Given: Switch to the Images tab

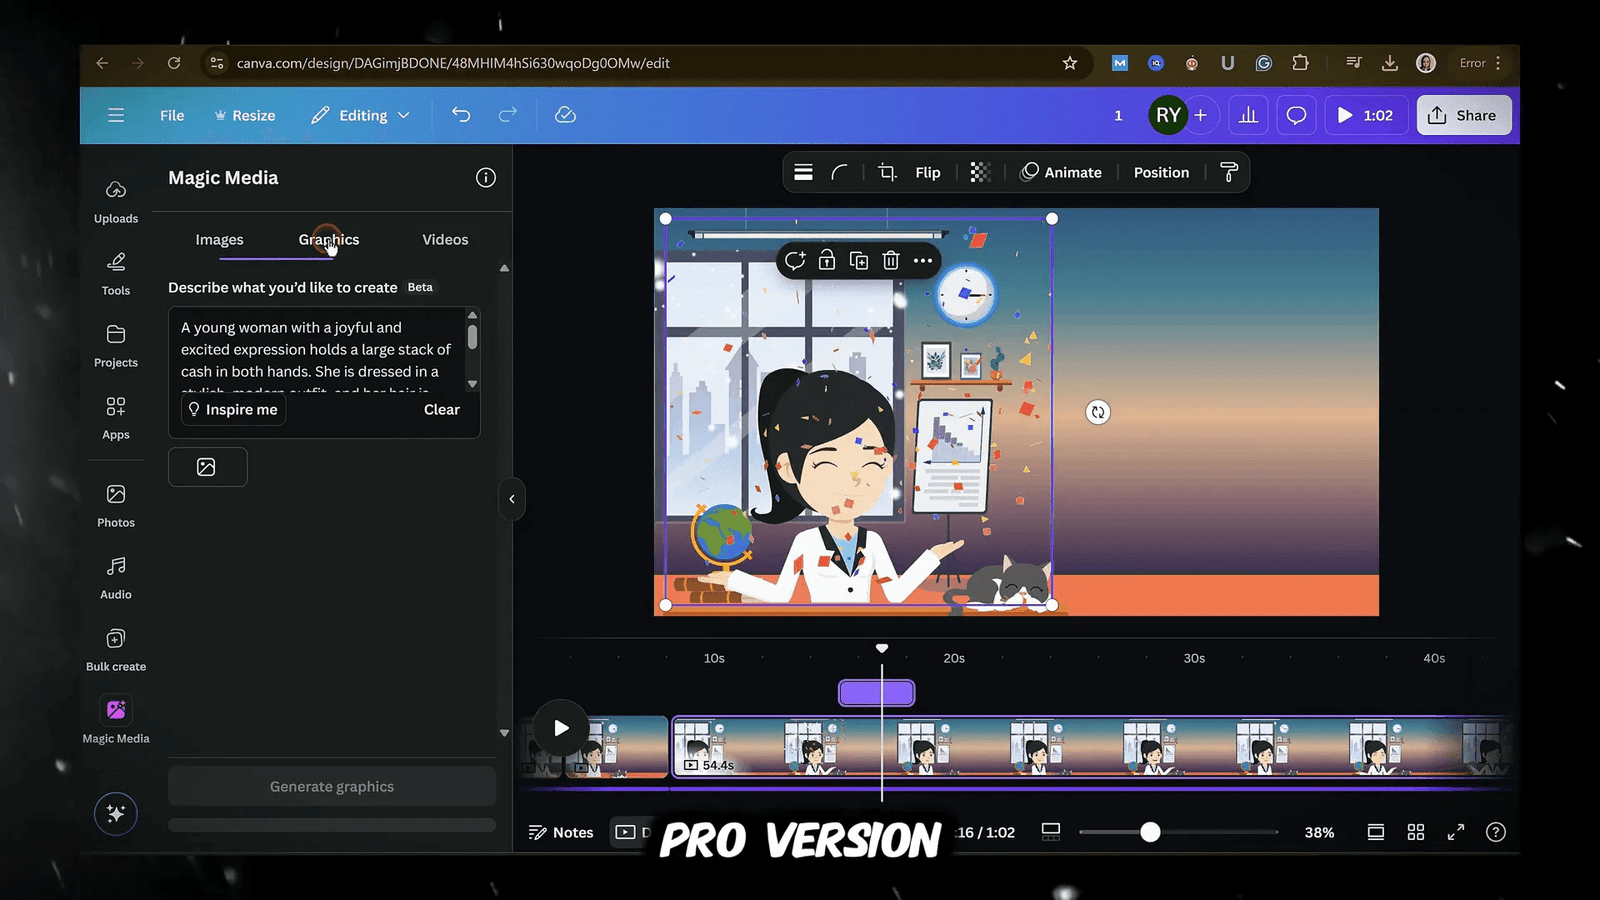Looking at the screenshot, I should tap(219, 239).
